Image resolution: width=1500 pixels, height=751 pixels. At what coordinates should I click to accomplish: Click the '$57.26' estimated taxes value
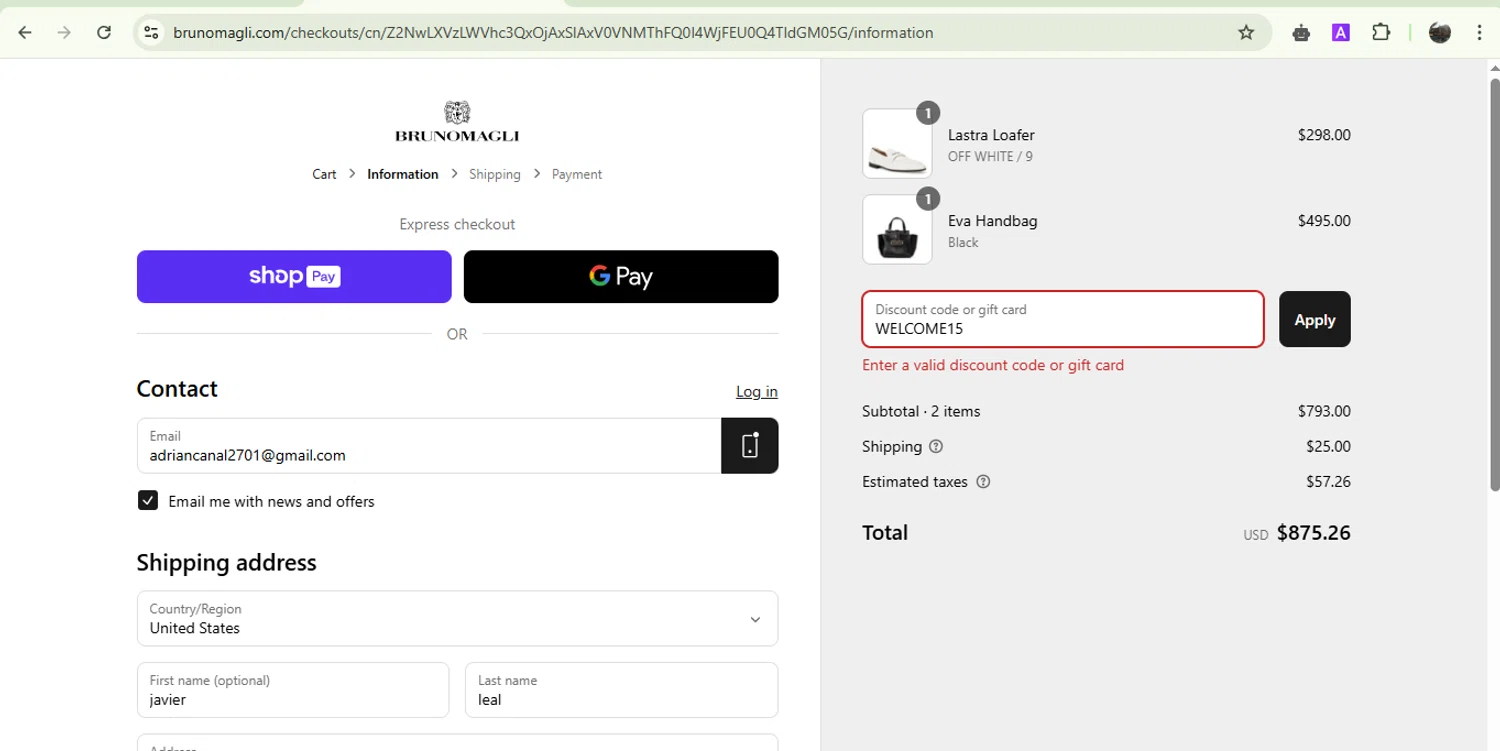pyautogui.click(x=1328, y=482)
